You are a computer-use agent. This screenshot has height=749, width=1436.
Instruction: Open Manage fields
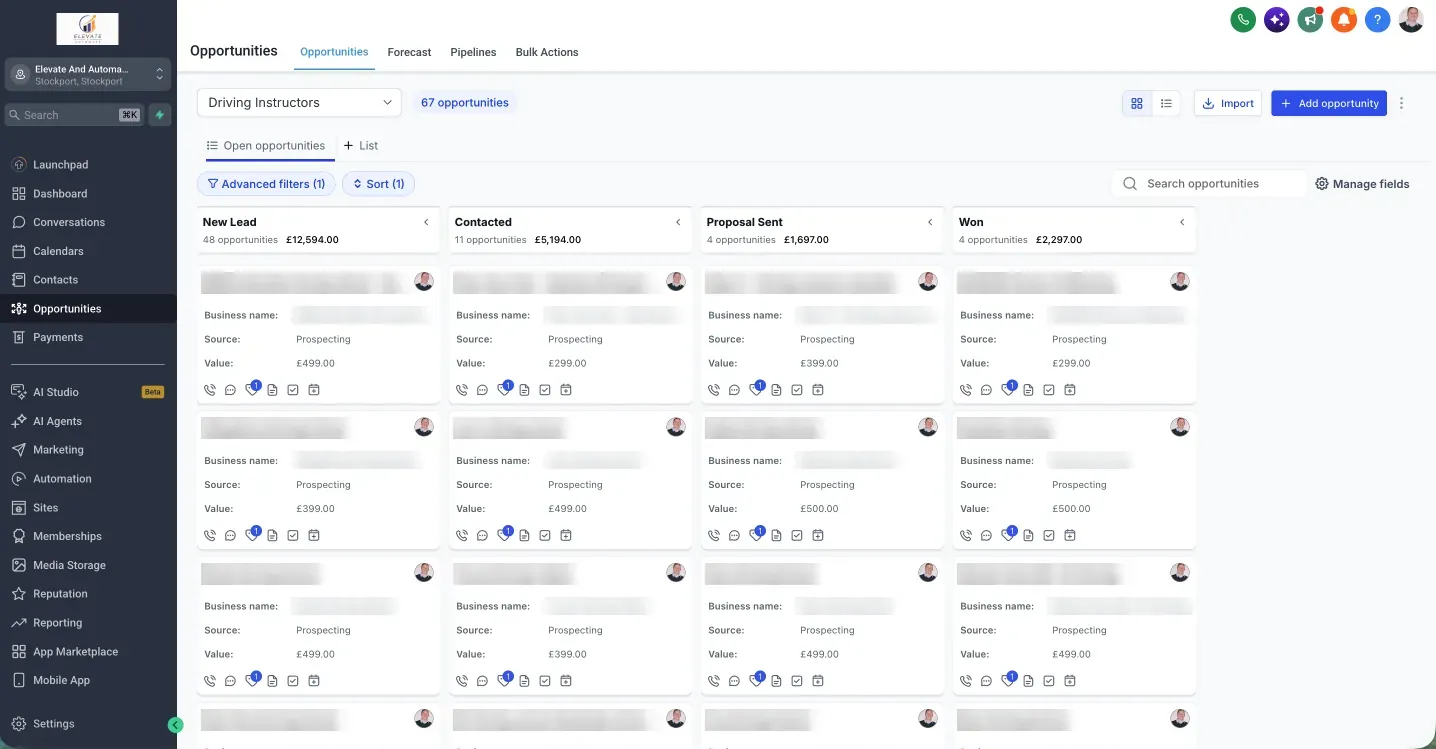(x=1362, y=184)
